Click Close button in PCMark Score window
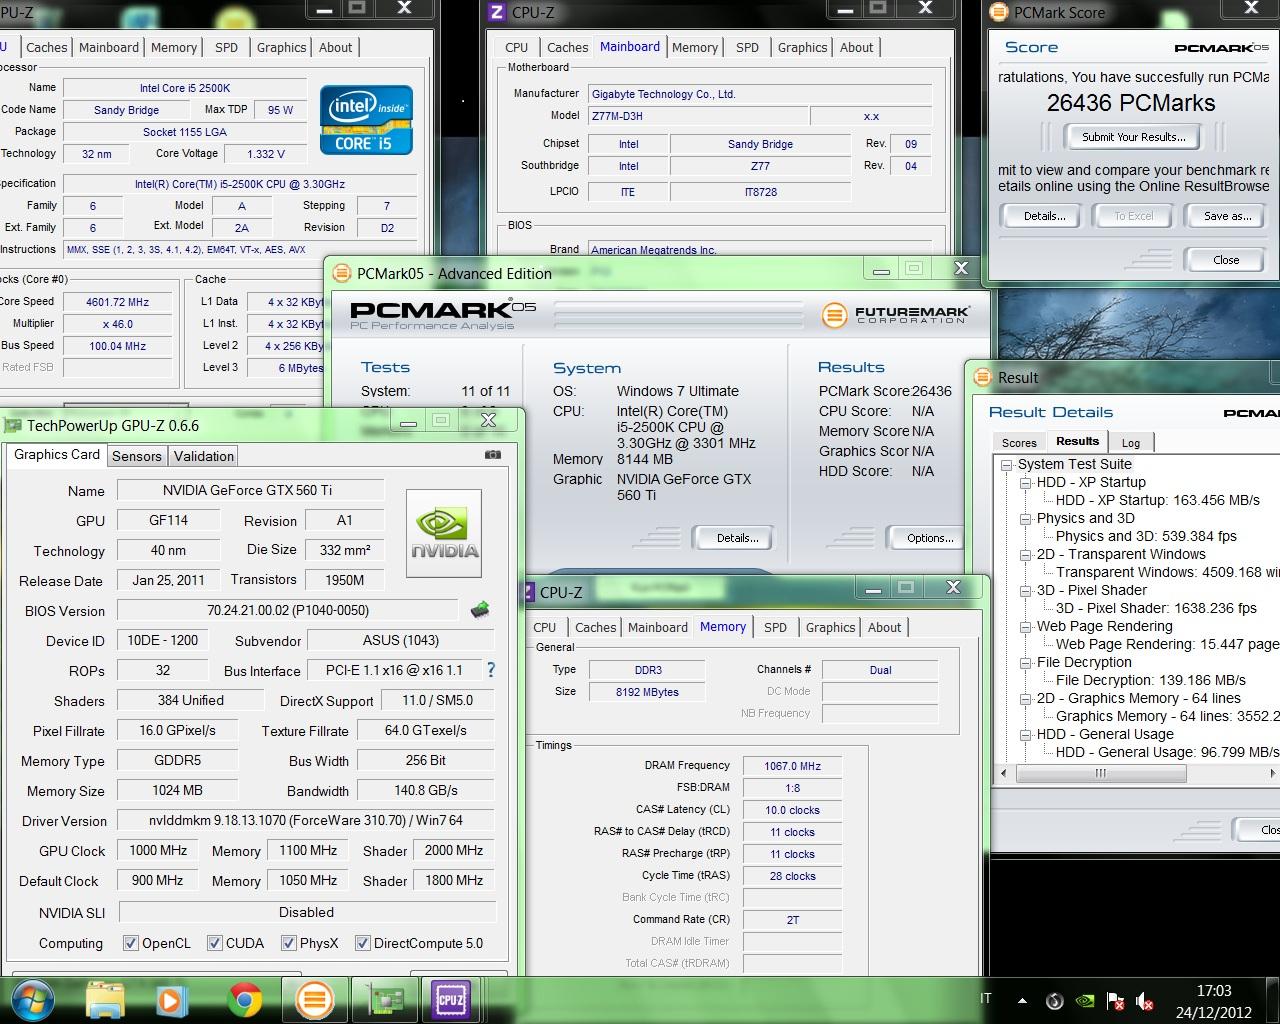The width and height of the screenshot is (1280, 1024). click(1226, 260)
